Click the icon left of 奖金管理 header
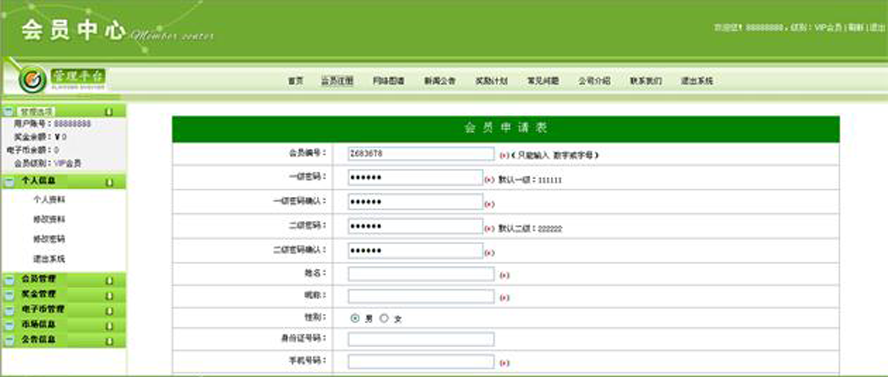Screen dimensions: 888x377 coord(9,295)
